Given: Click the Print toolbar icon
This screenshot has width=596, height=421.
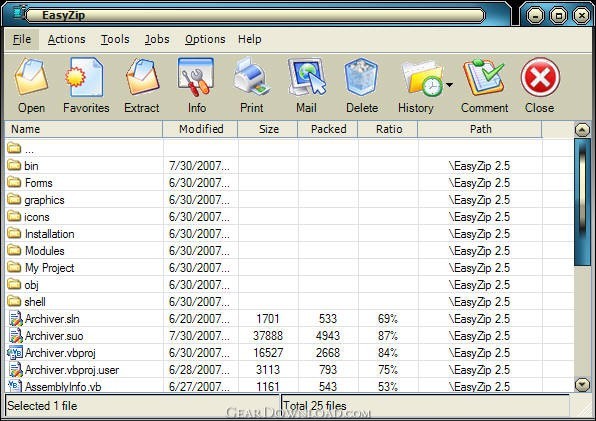Looking at the screenshot, I should (x=252, y=77).
